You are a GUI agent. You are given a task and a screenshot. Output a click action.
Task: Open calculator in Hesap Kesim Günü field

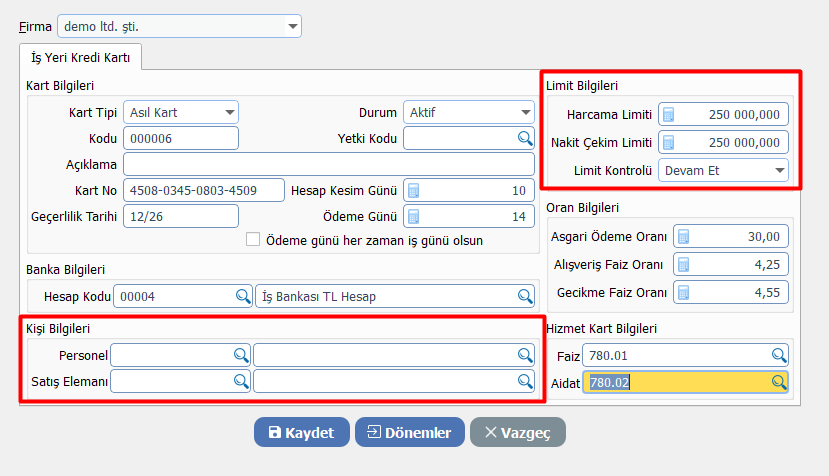tap(414, 190)
